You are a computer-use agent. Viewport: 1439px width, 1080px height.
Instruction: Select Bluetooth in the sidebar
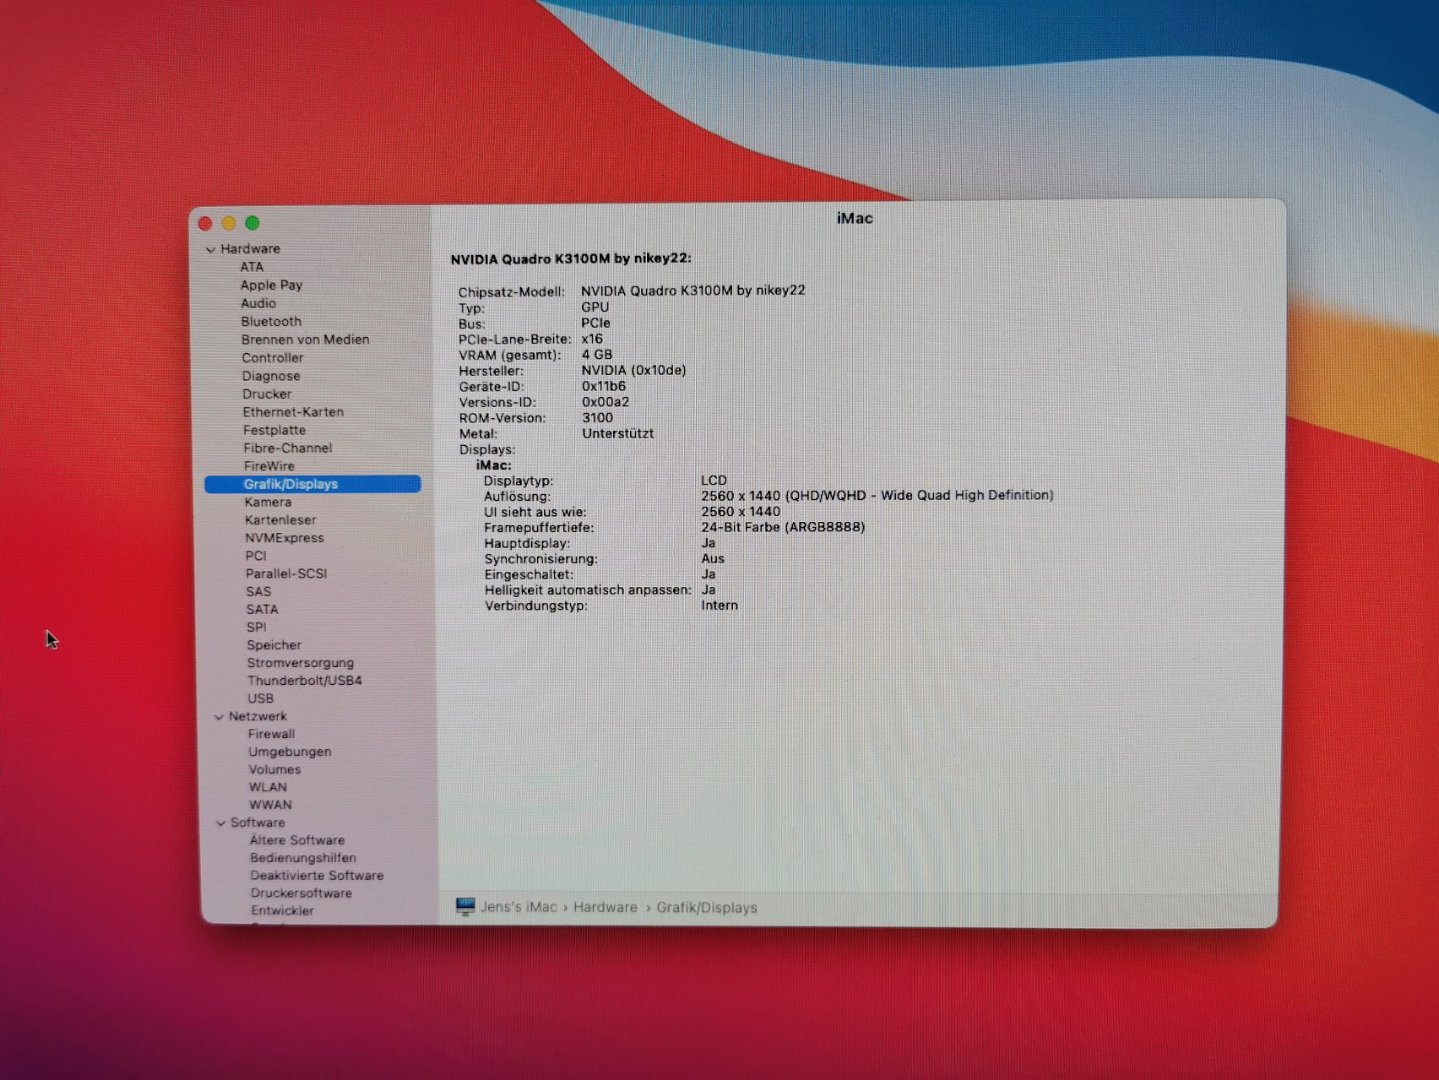click(271, 321)
